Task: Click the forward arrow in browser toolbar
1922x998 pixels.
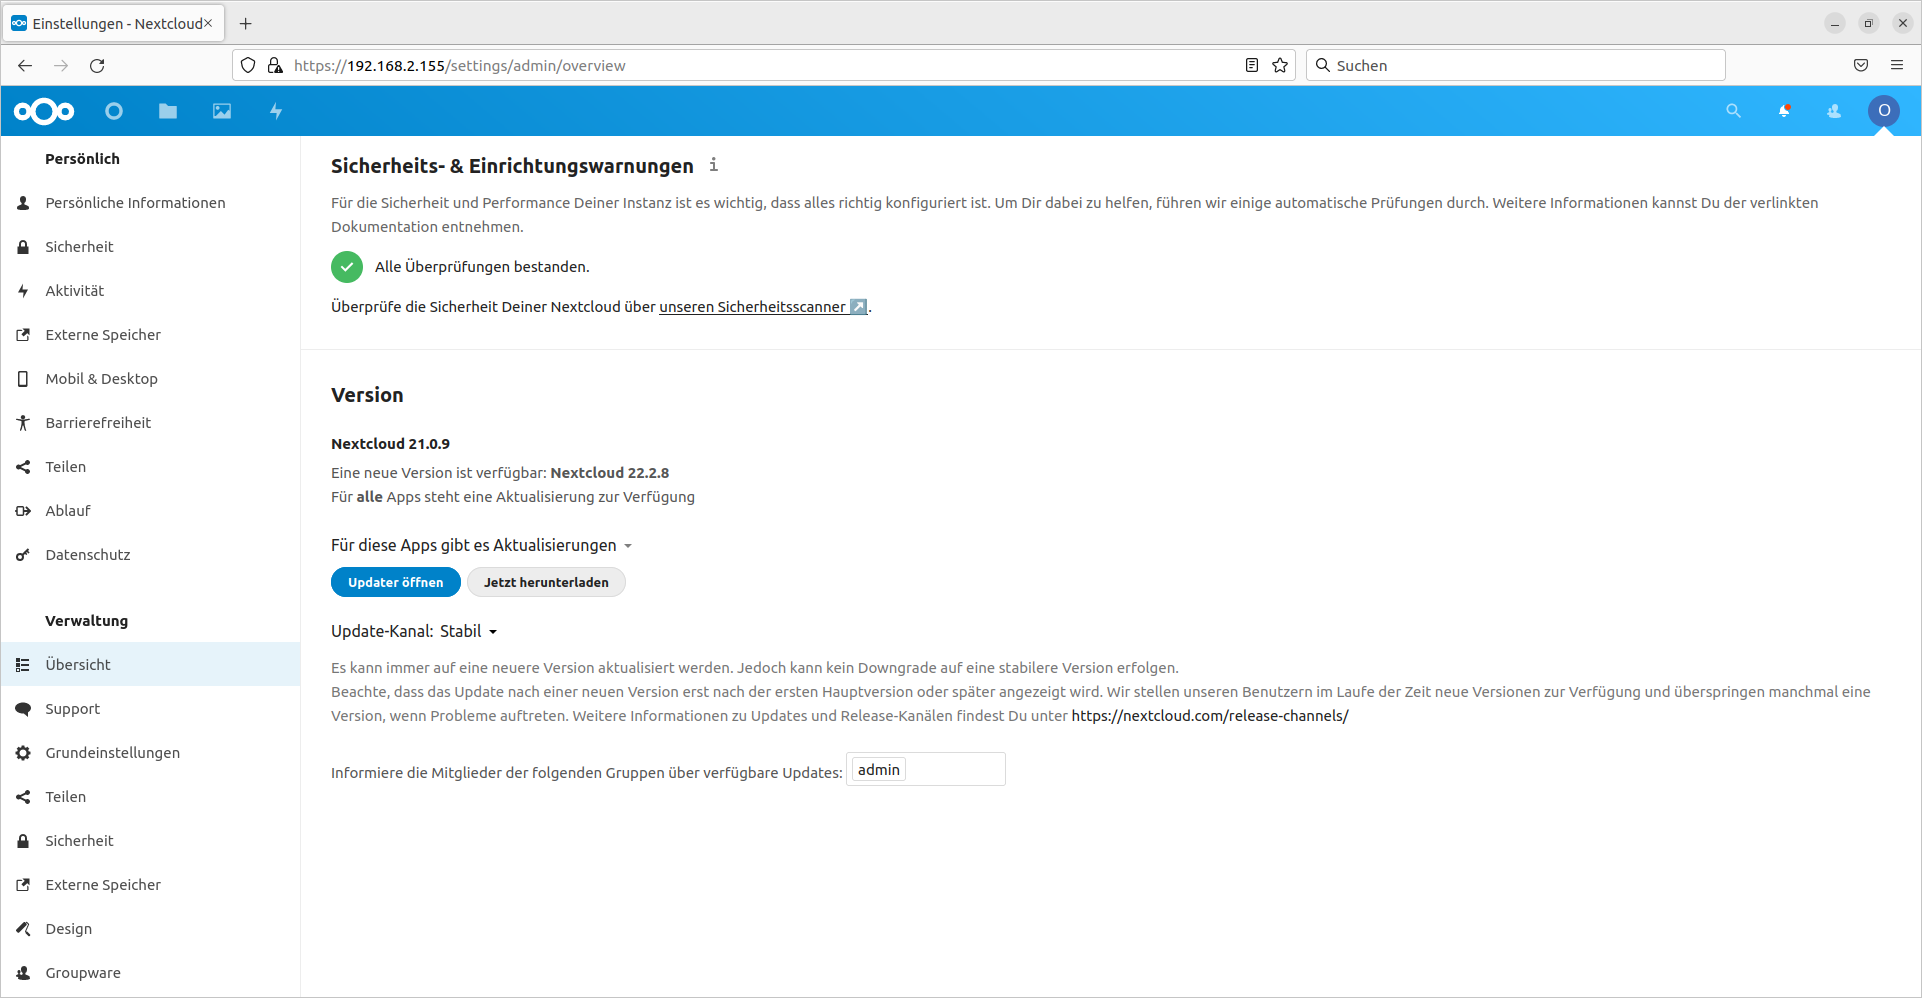Action: 61,65
